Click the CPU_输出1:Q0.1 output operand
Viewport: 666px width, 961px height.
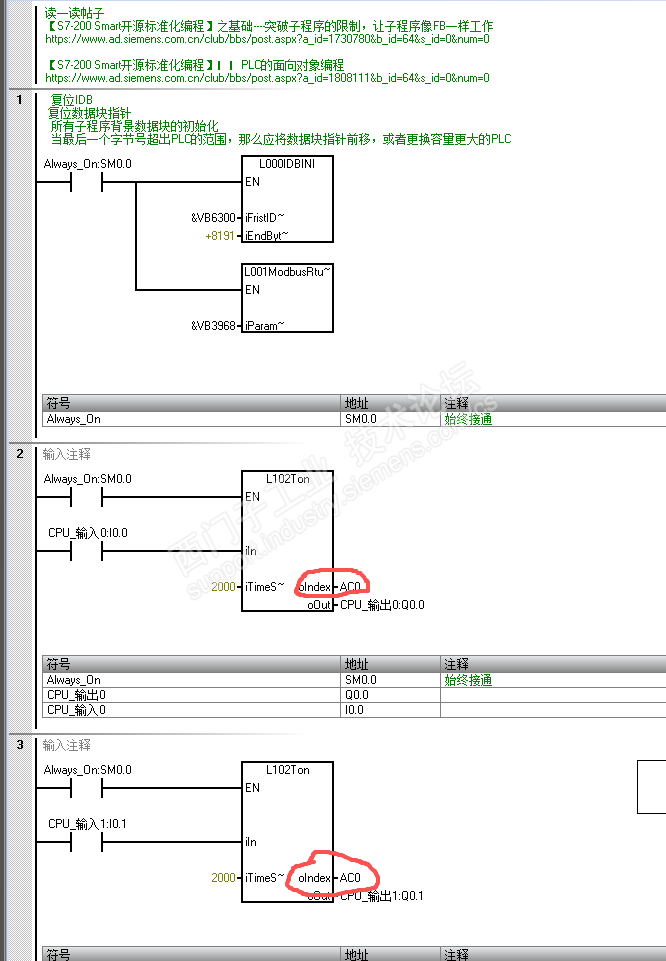[382, 896]
